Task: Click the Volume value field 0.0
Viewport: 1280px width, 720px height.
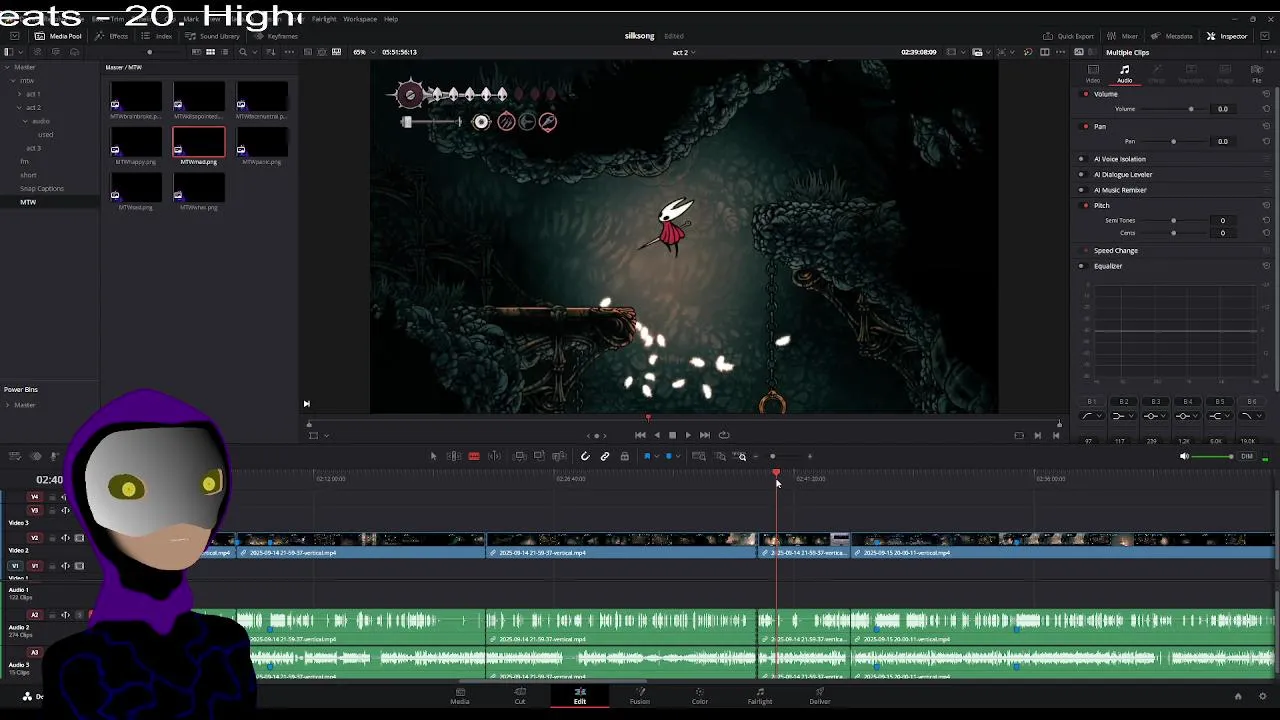Action: coord(1222,109)
